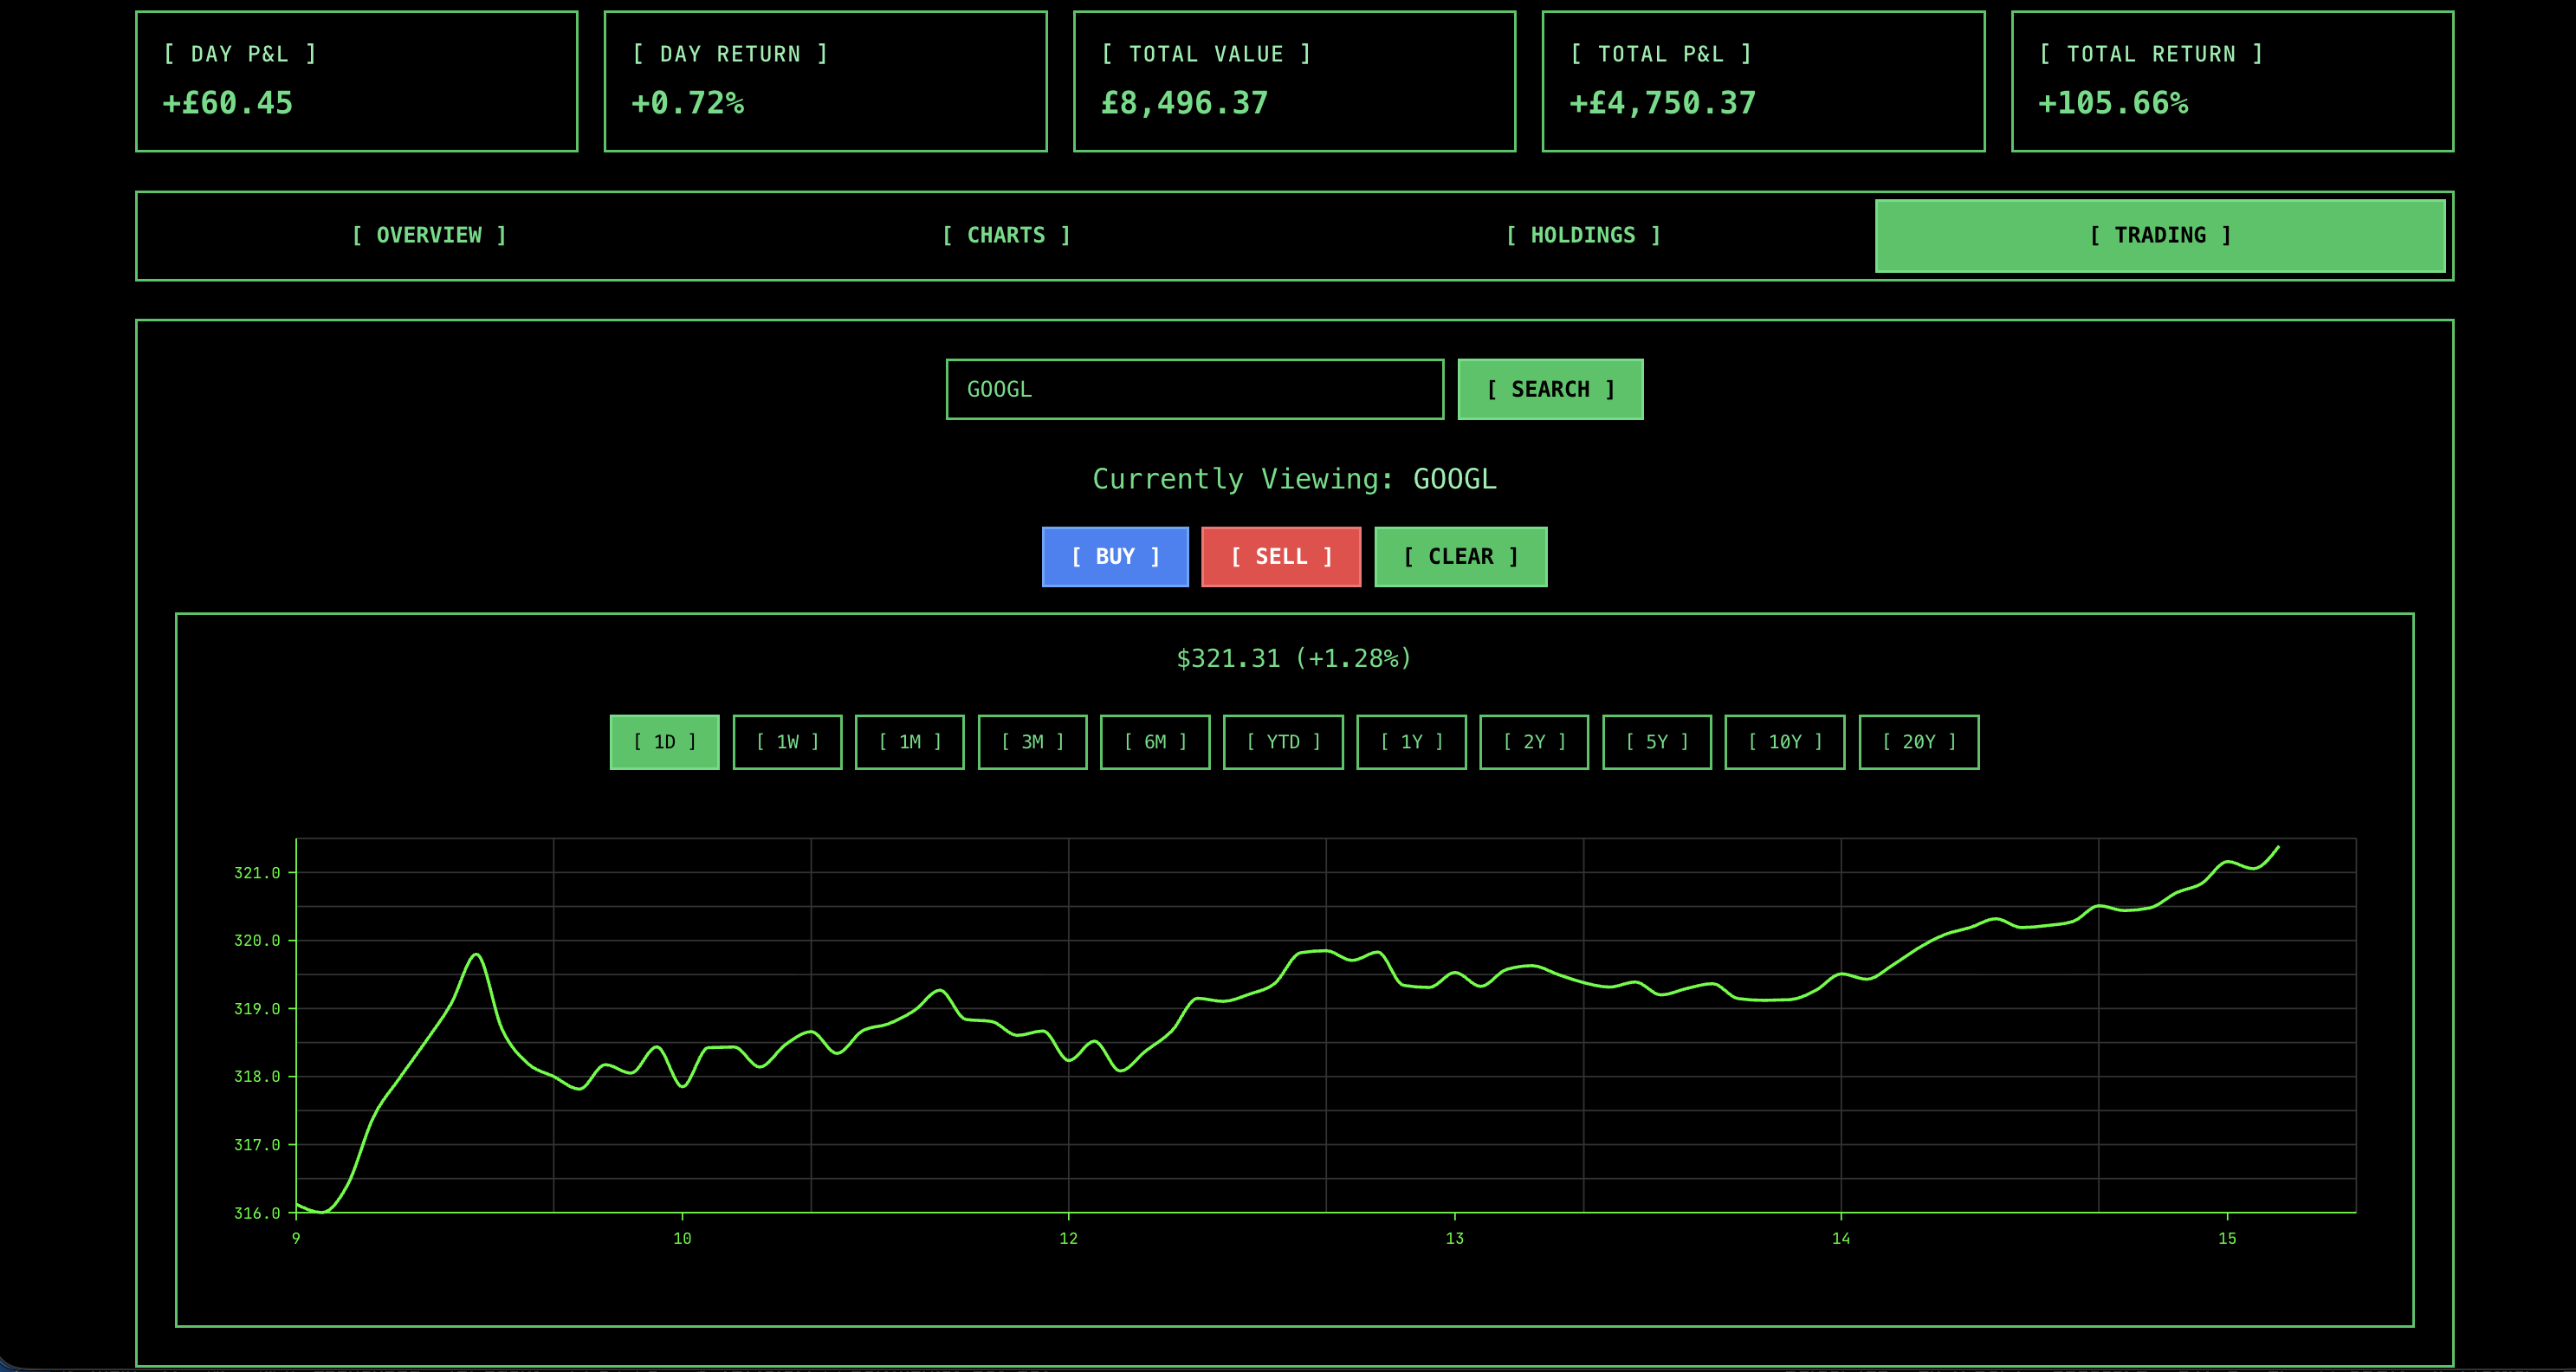Set the chart range to 3M

1032,742
